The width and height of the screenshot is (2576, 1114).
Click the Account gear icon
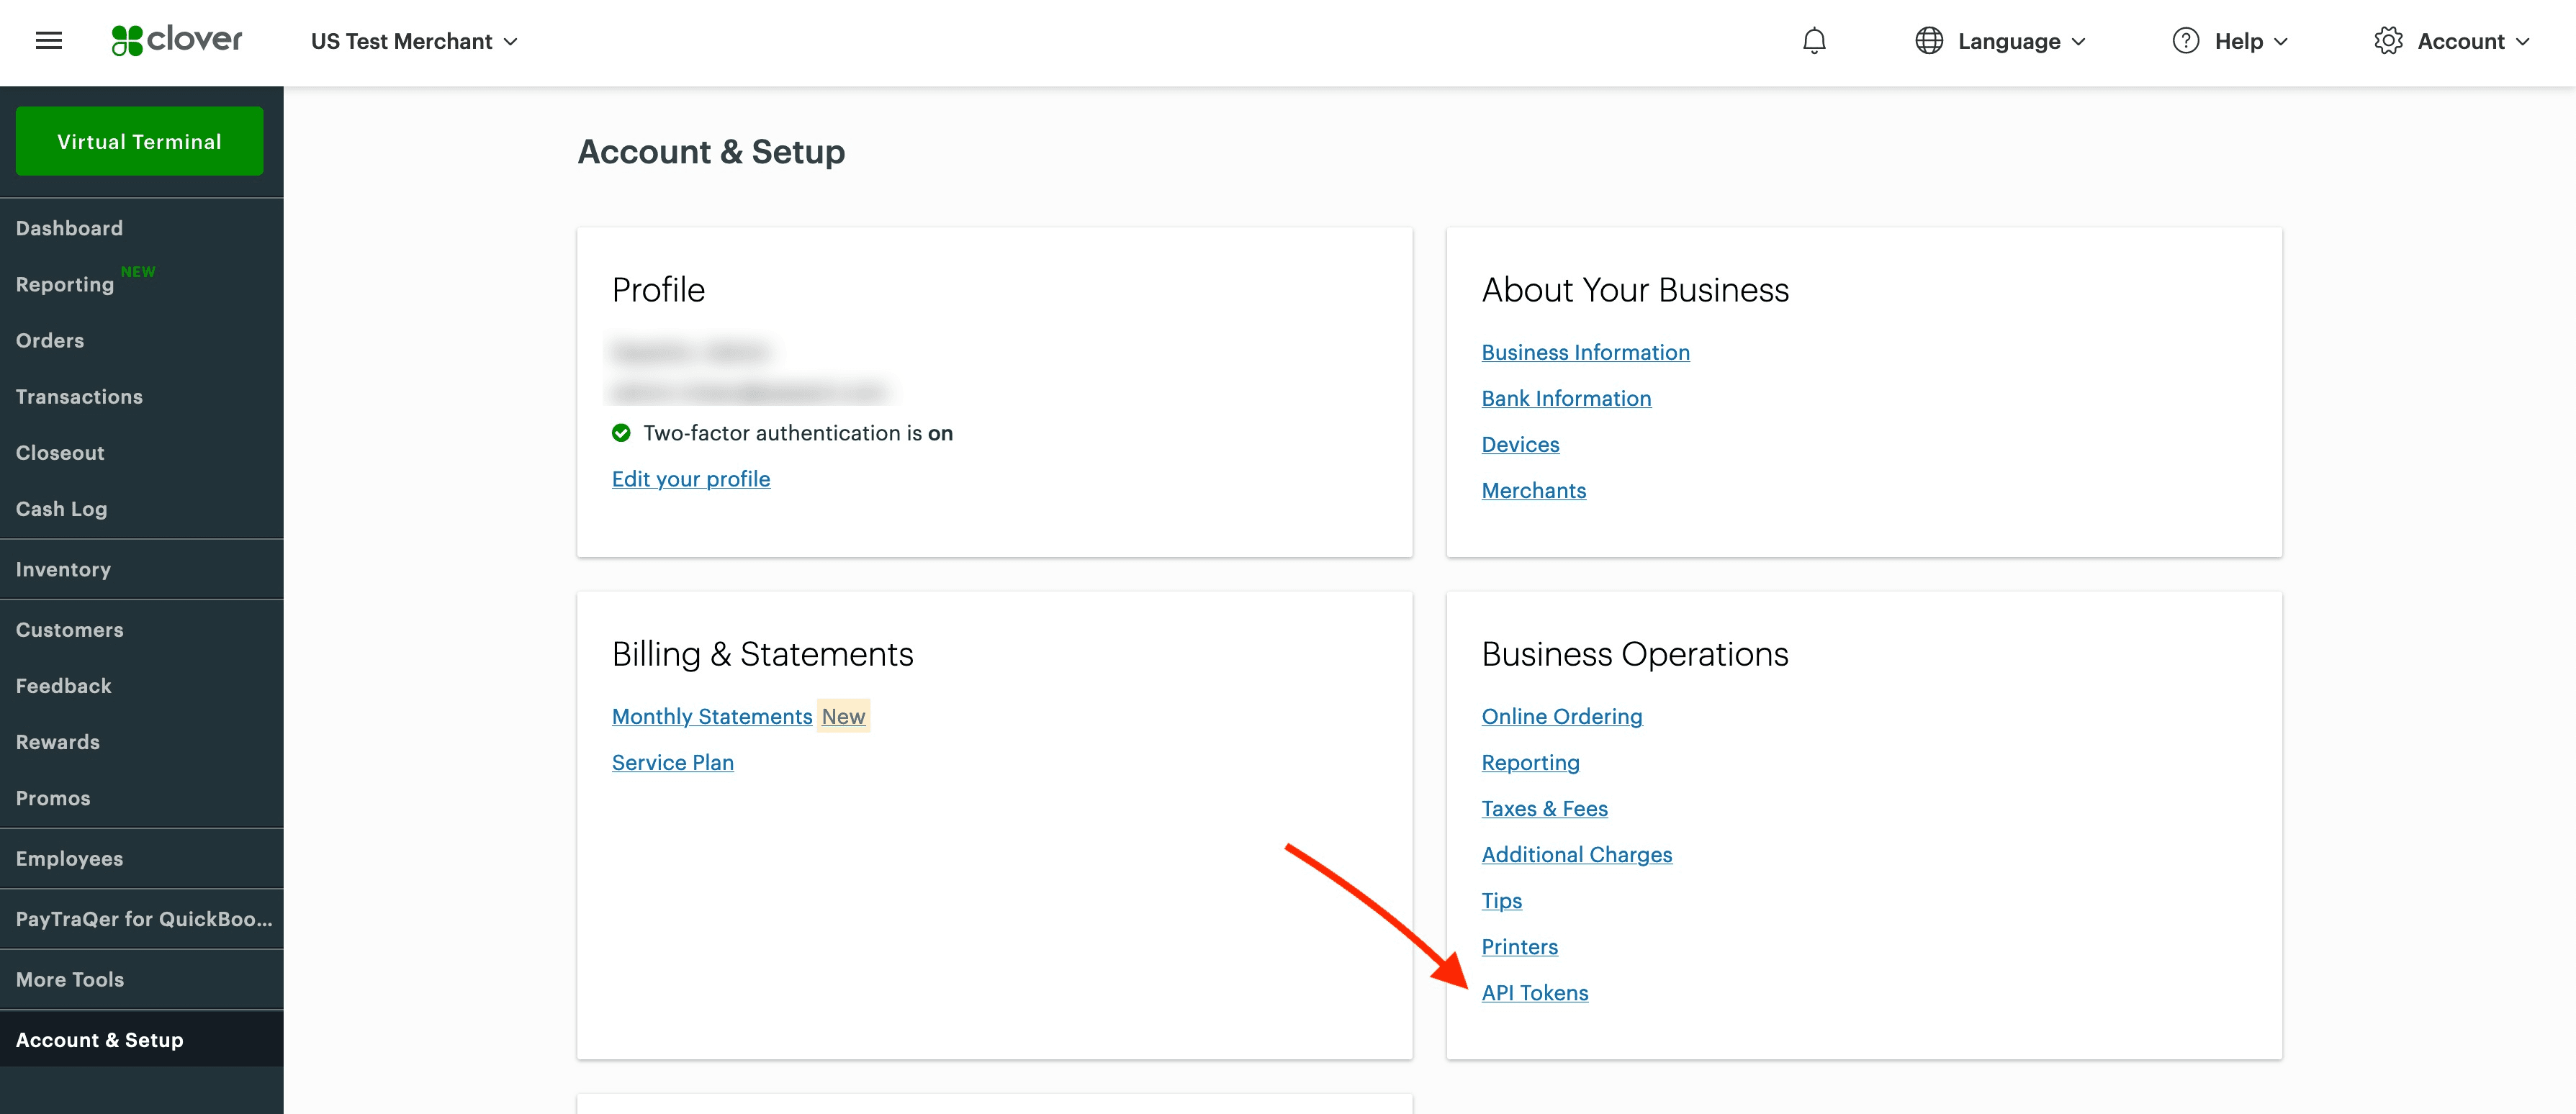point(2390,41)
